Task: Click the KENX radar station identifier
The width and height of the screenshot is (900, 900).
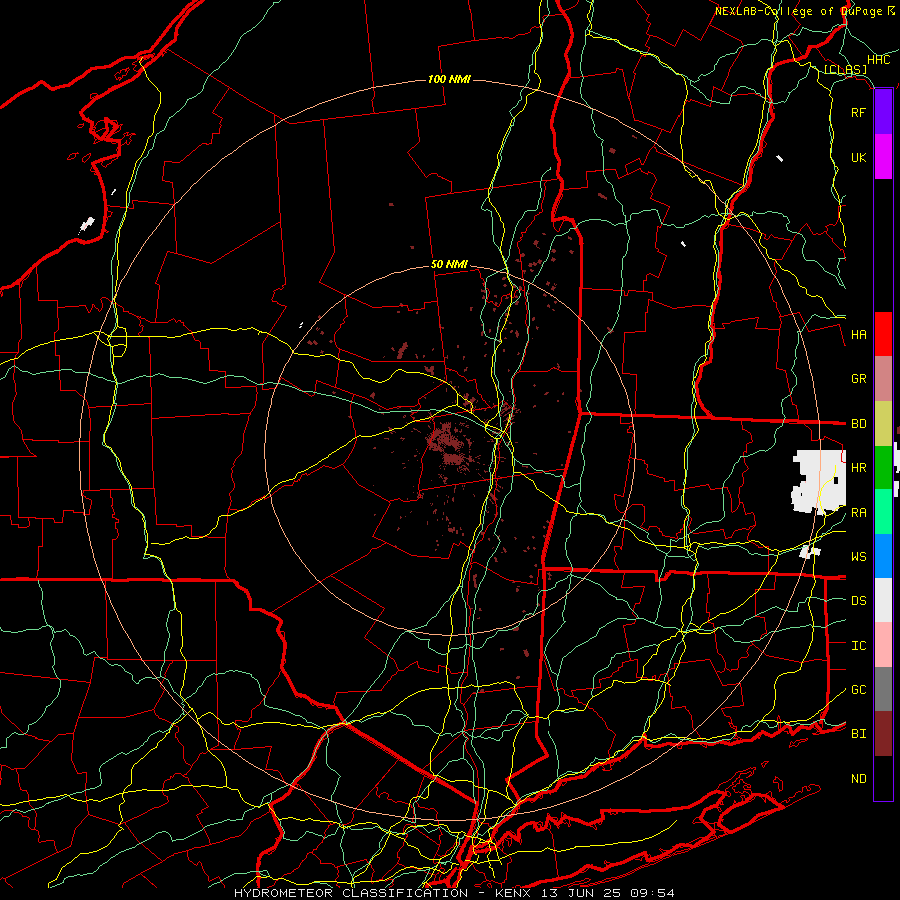Action: [514, 893]
